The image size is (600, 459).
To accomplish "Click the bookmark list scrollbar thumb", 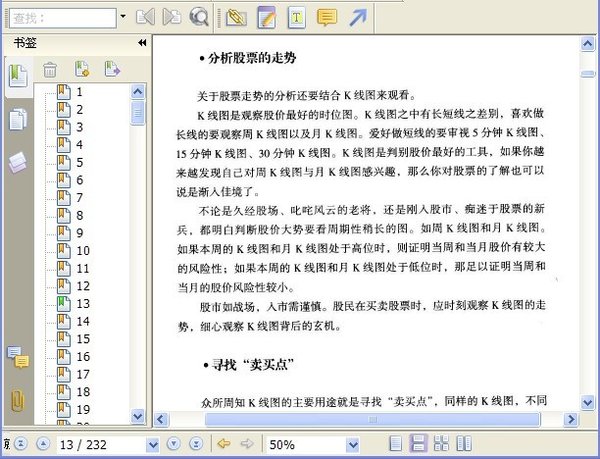I will coord(137,113).
